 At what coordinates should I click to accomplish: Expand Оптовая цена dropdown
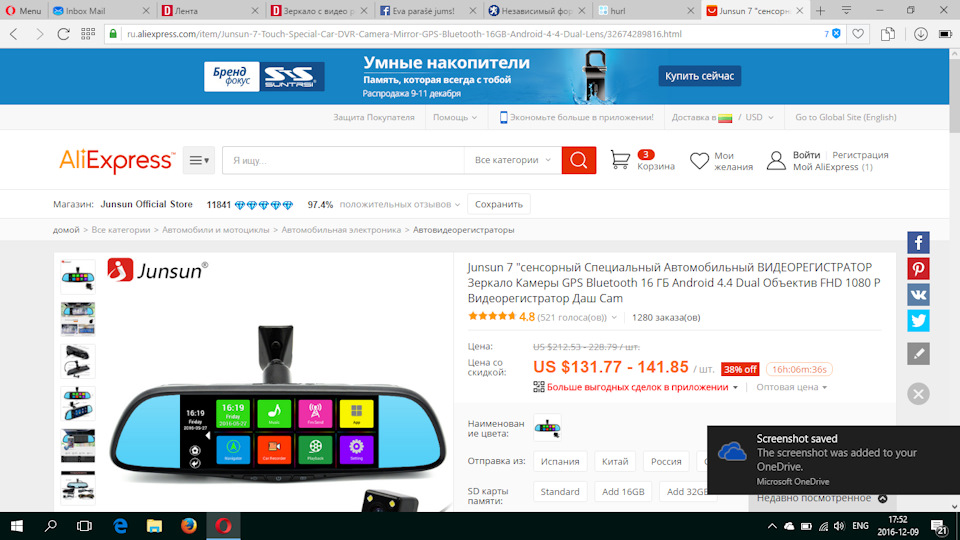click(792, 387)
